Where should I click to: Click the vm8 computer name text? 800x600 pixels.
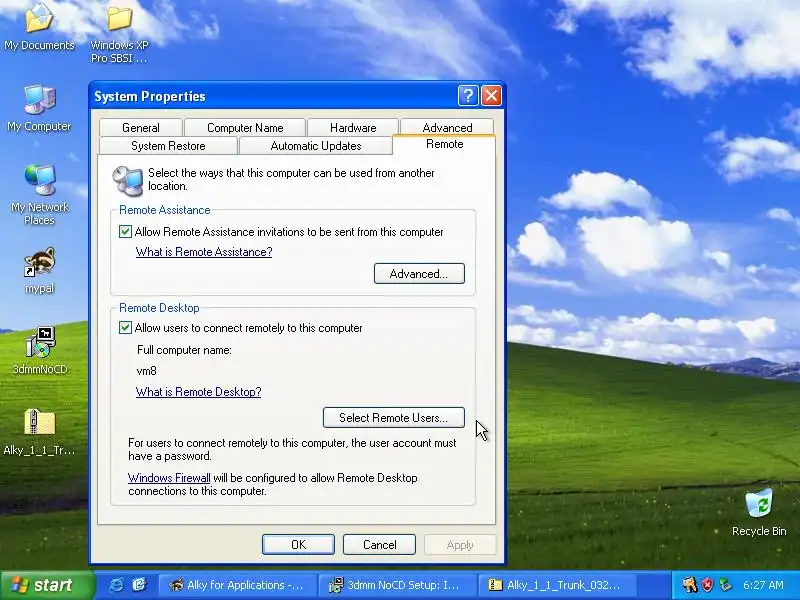point(146,371)
